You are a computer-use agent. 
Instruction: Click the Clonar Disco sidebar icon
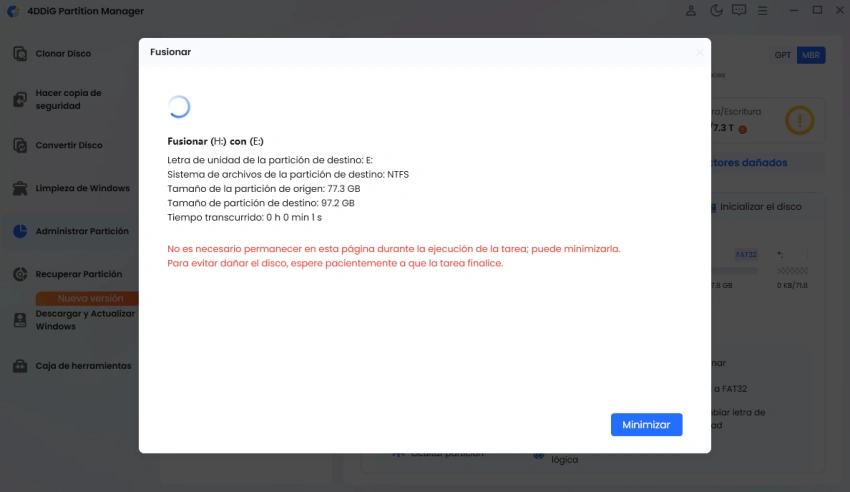click(20, 54)
